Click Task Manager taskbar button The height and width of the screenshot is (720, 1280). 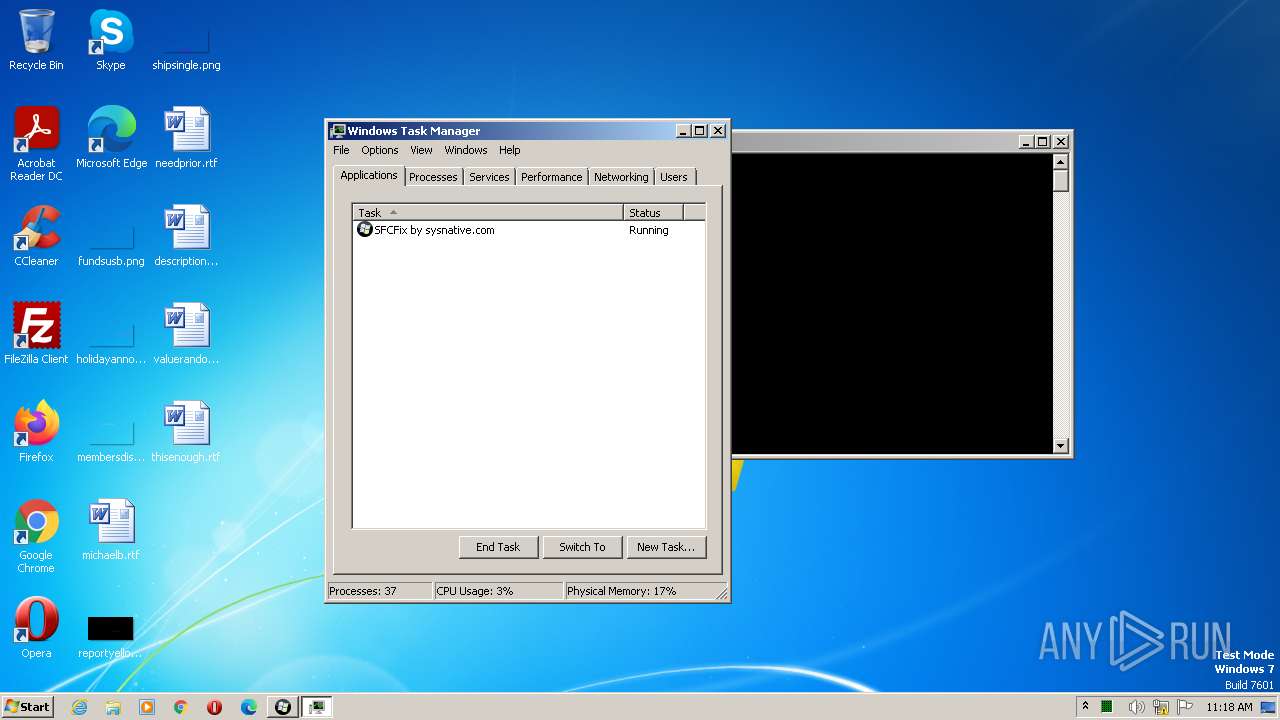tap(317, 707)
